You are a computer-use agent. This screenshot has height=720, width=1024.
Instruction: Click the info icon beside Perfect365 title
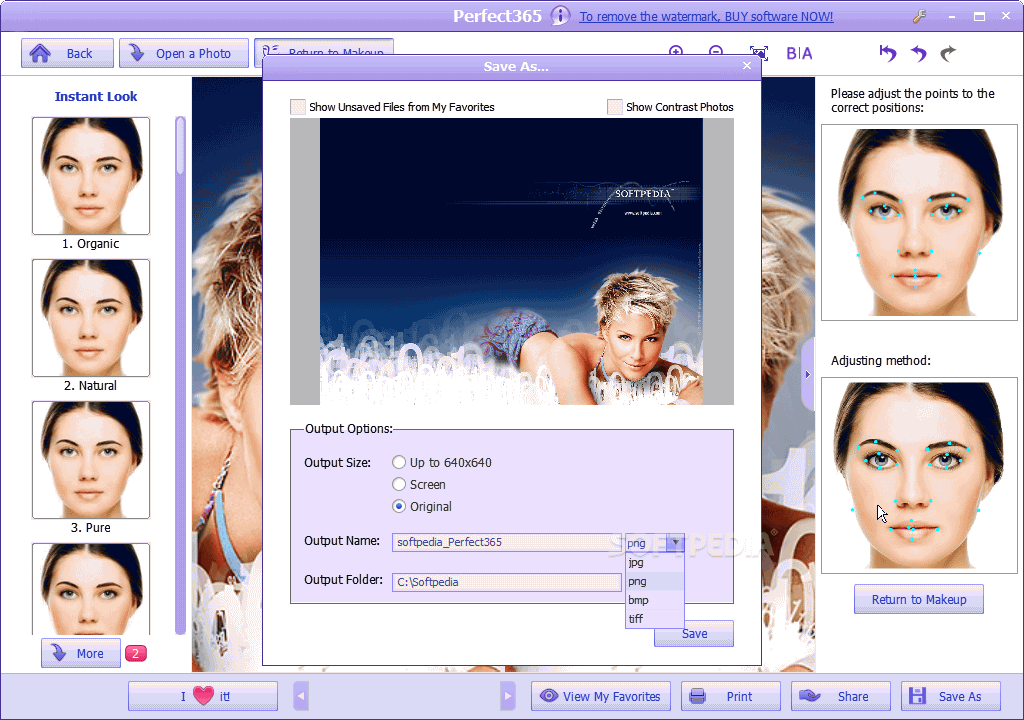coord(560,16)
